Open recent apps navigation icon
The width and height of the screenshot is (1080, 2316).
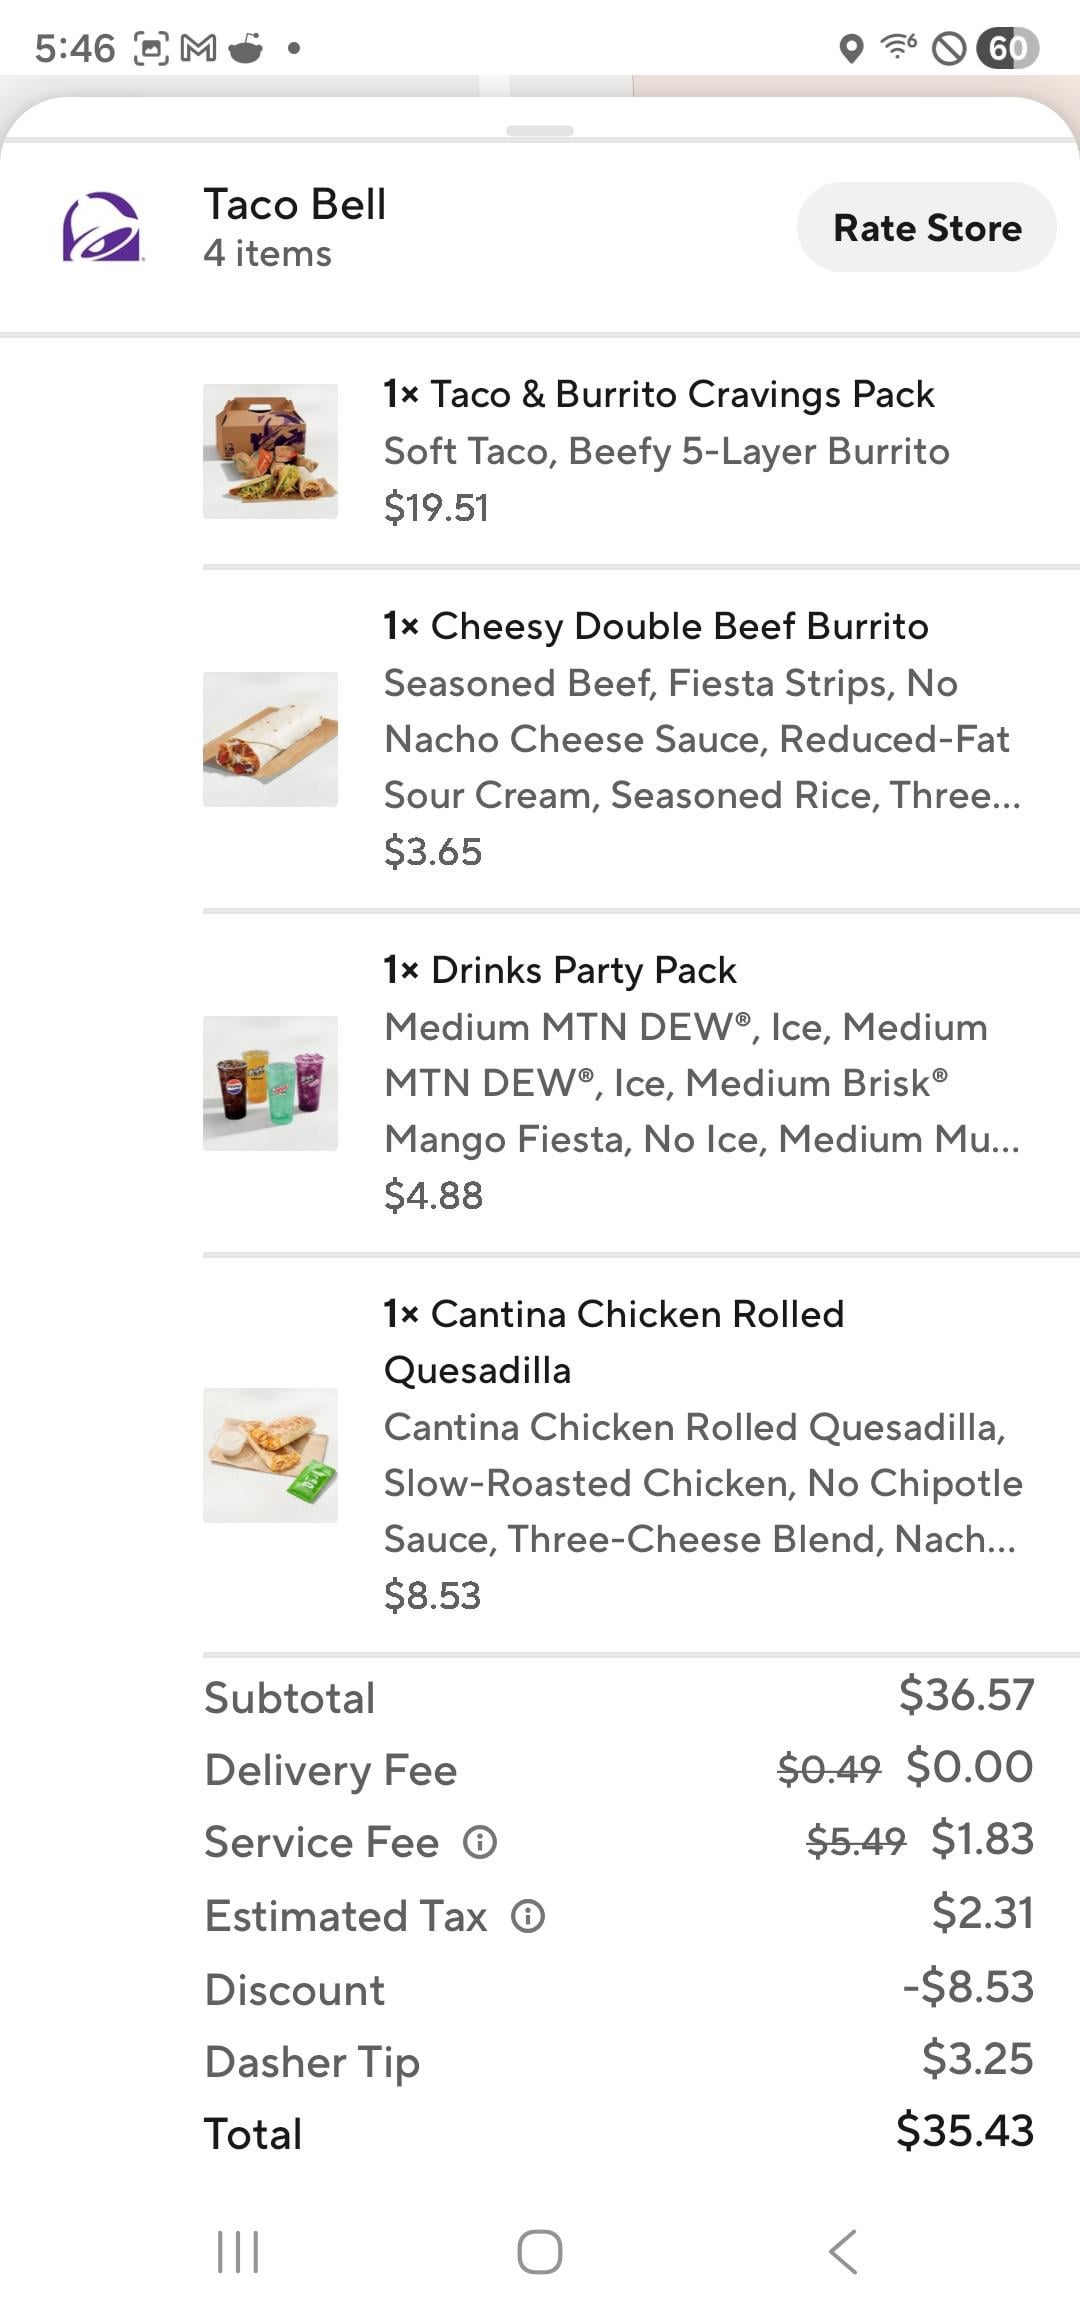(238, 2251)
